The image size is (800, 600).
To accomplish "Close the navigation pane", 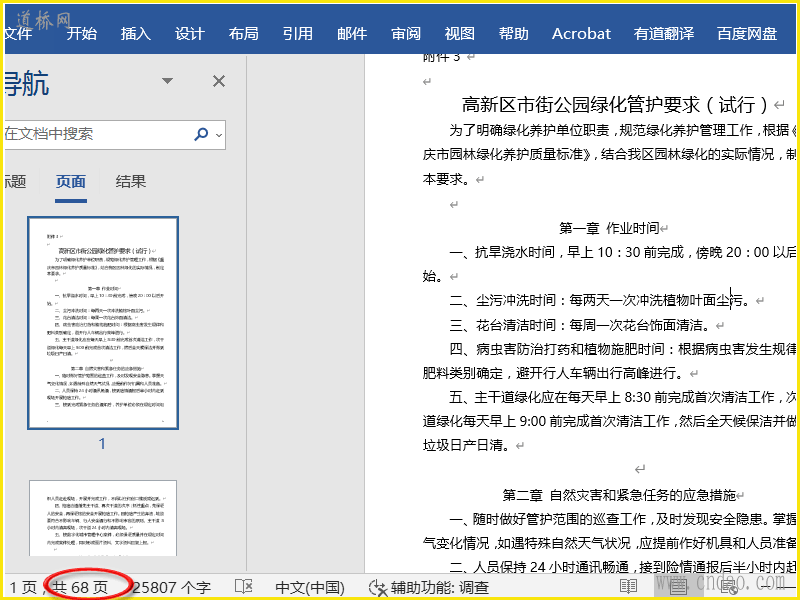I will pos(219,81).
